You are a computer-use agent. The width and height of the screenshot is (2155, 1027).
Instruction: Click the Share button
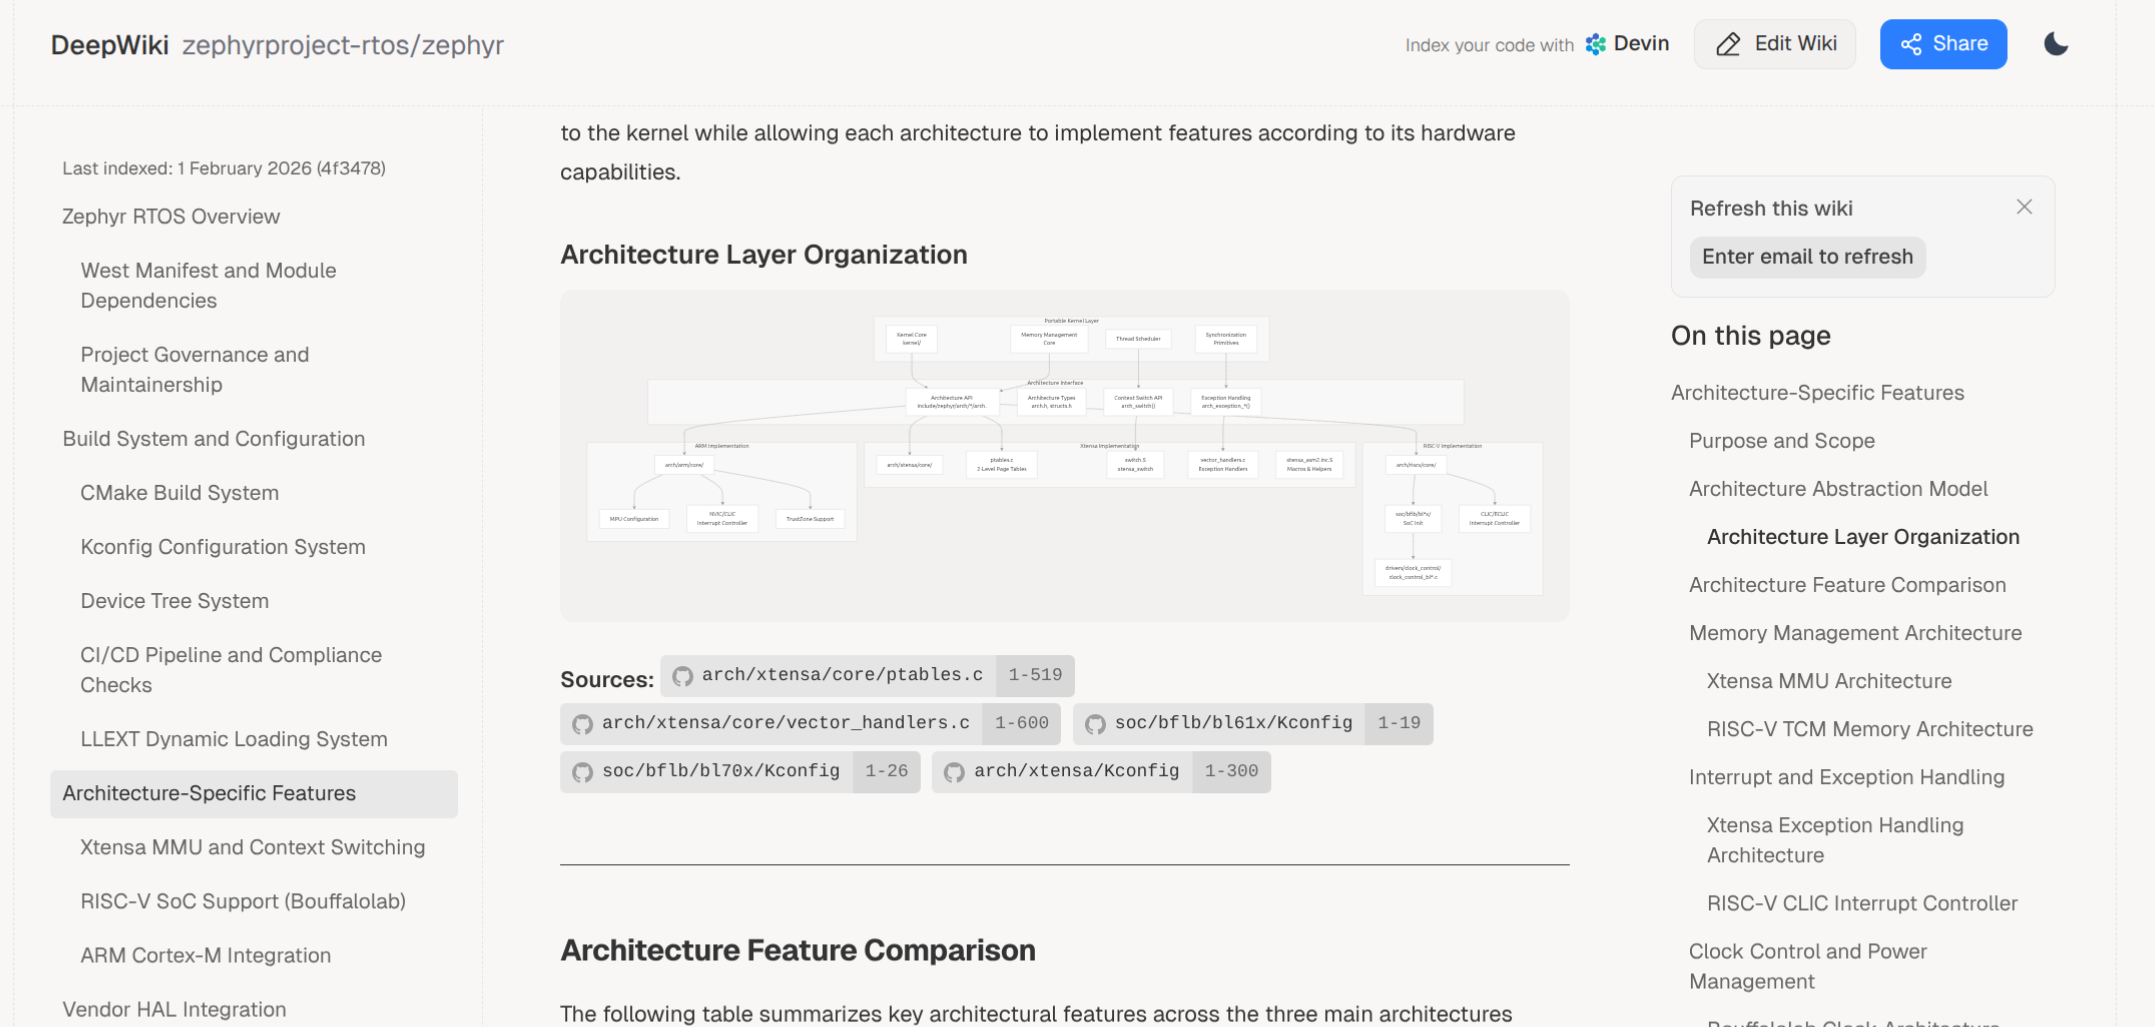[x=1942, y=44]
